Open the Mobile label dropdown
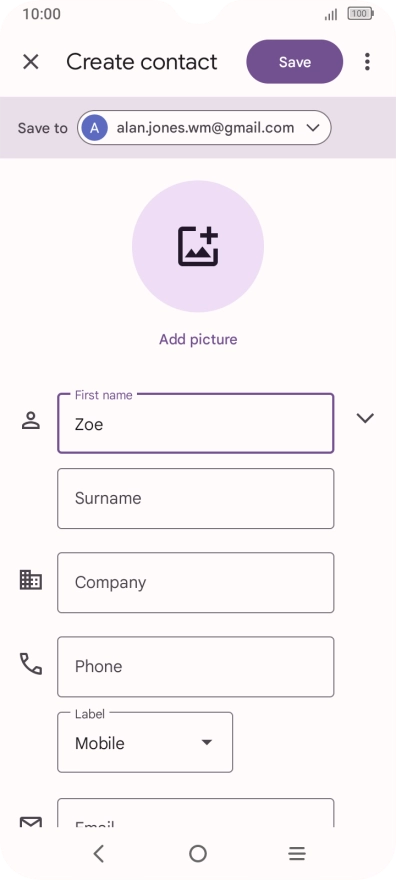Viewport: 396px width, 880px height. pyautogui.click(x=145, y=742)
